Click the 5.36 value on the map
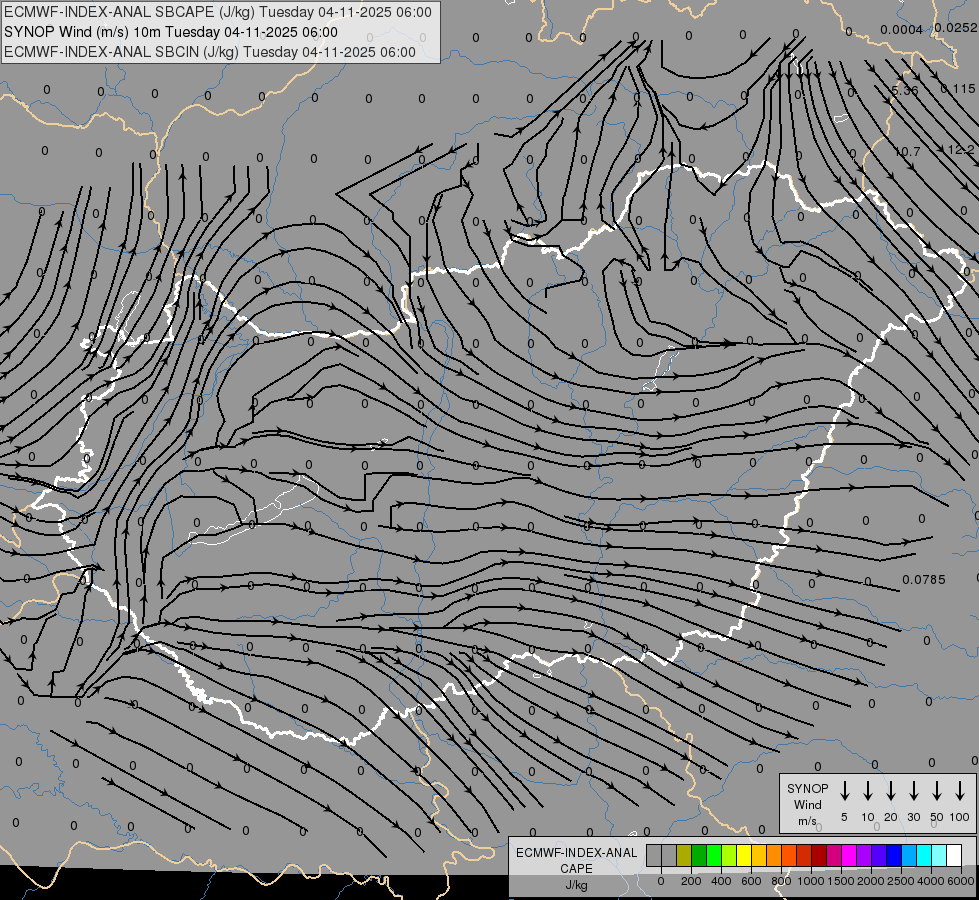This screenshot has width=979, height=900. pos(905,90)
